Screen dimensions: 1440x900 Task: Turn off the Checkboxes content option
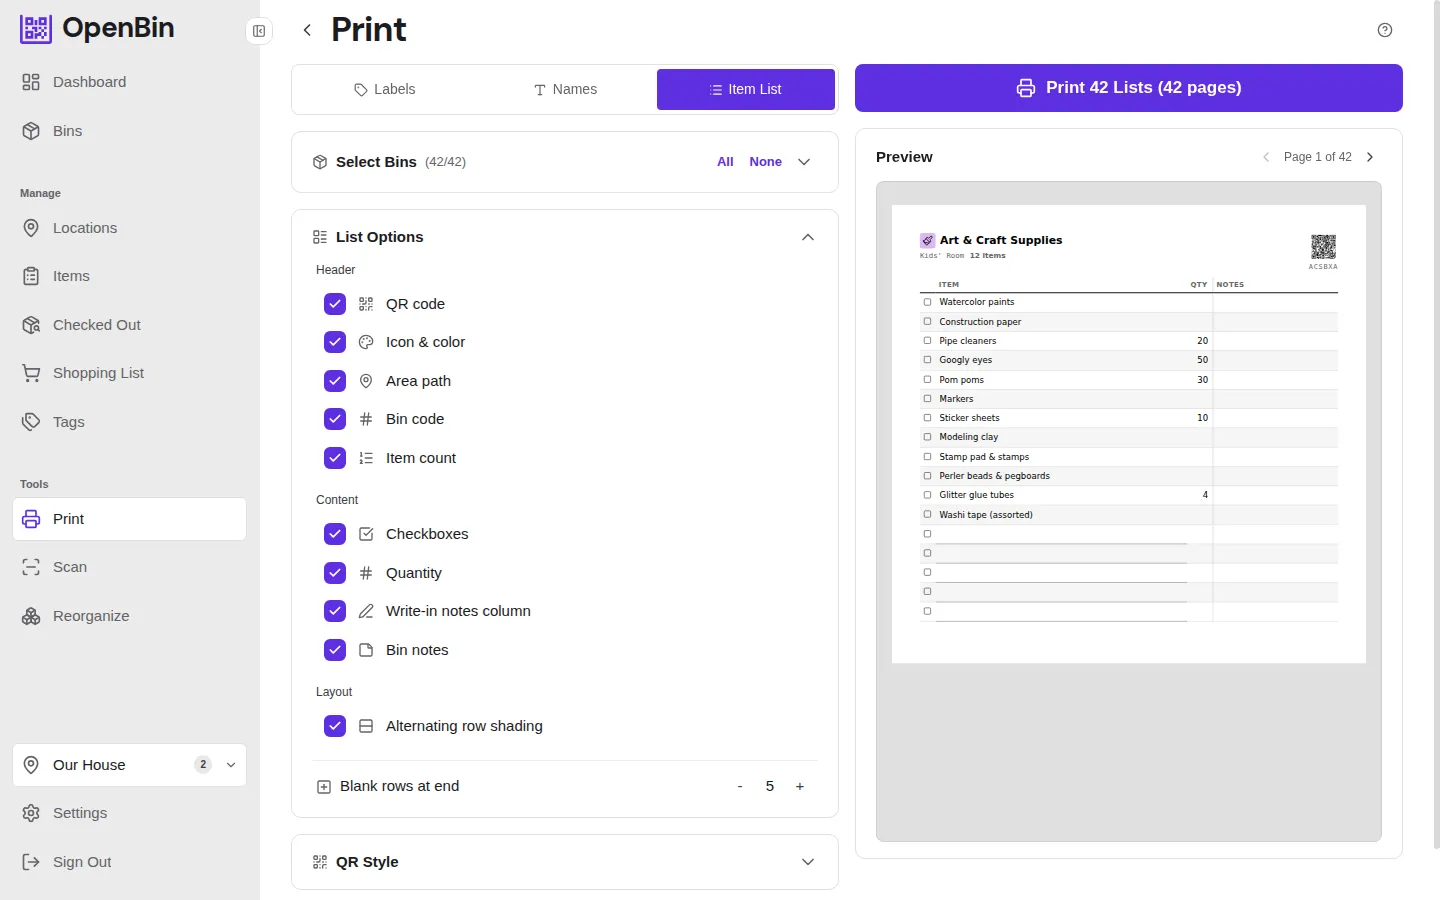(x=335, y=534)
